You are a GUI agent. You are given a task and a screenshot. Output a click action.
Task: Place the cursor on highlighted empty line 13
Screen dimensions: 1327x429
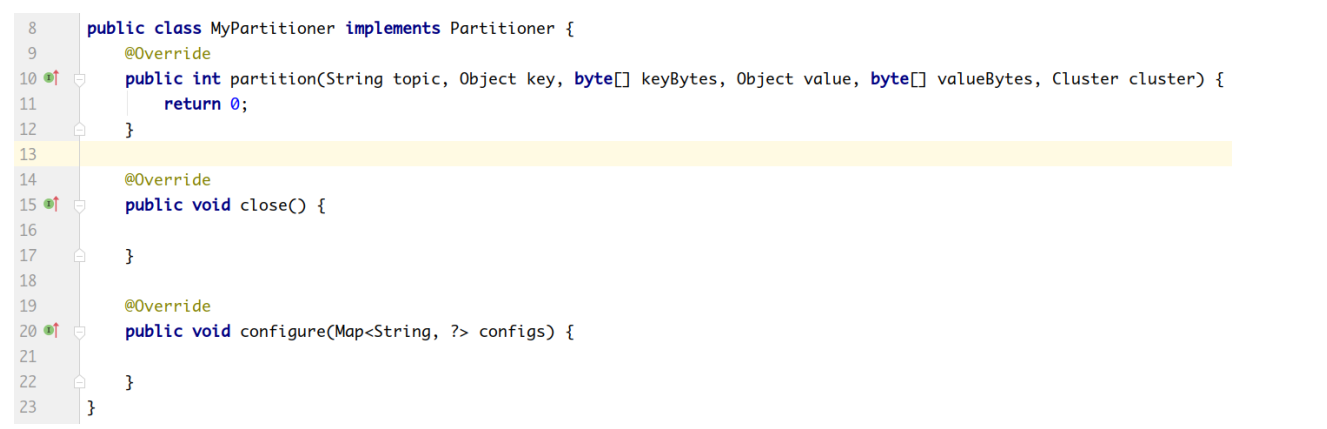point(658,154)
